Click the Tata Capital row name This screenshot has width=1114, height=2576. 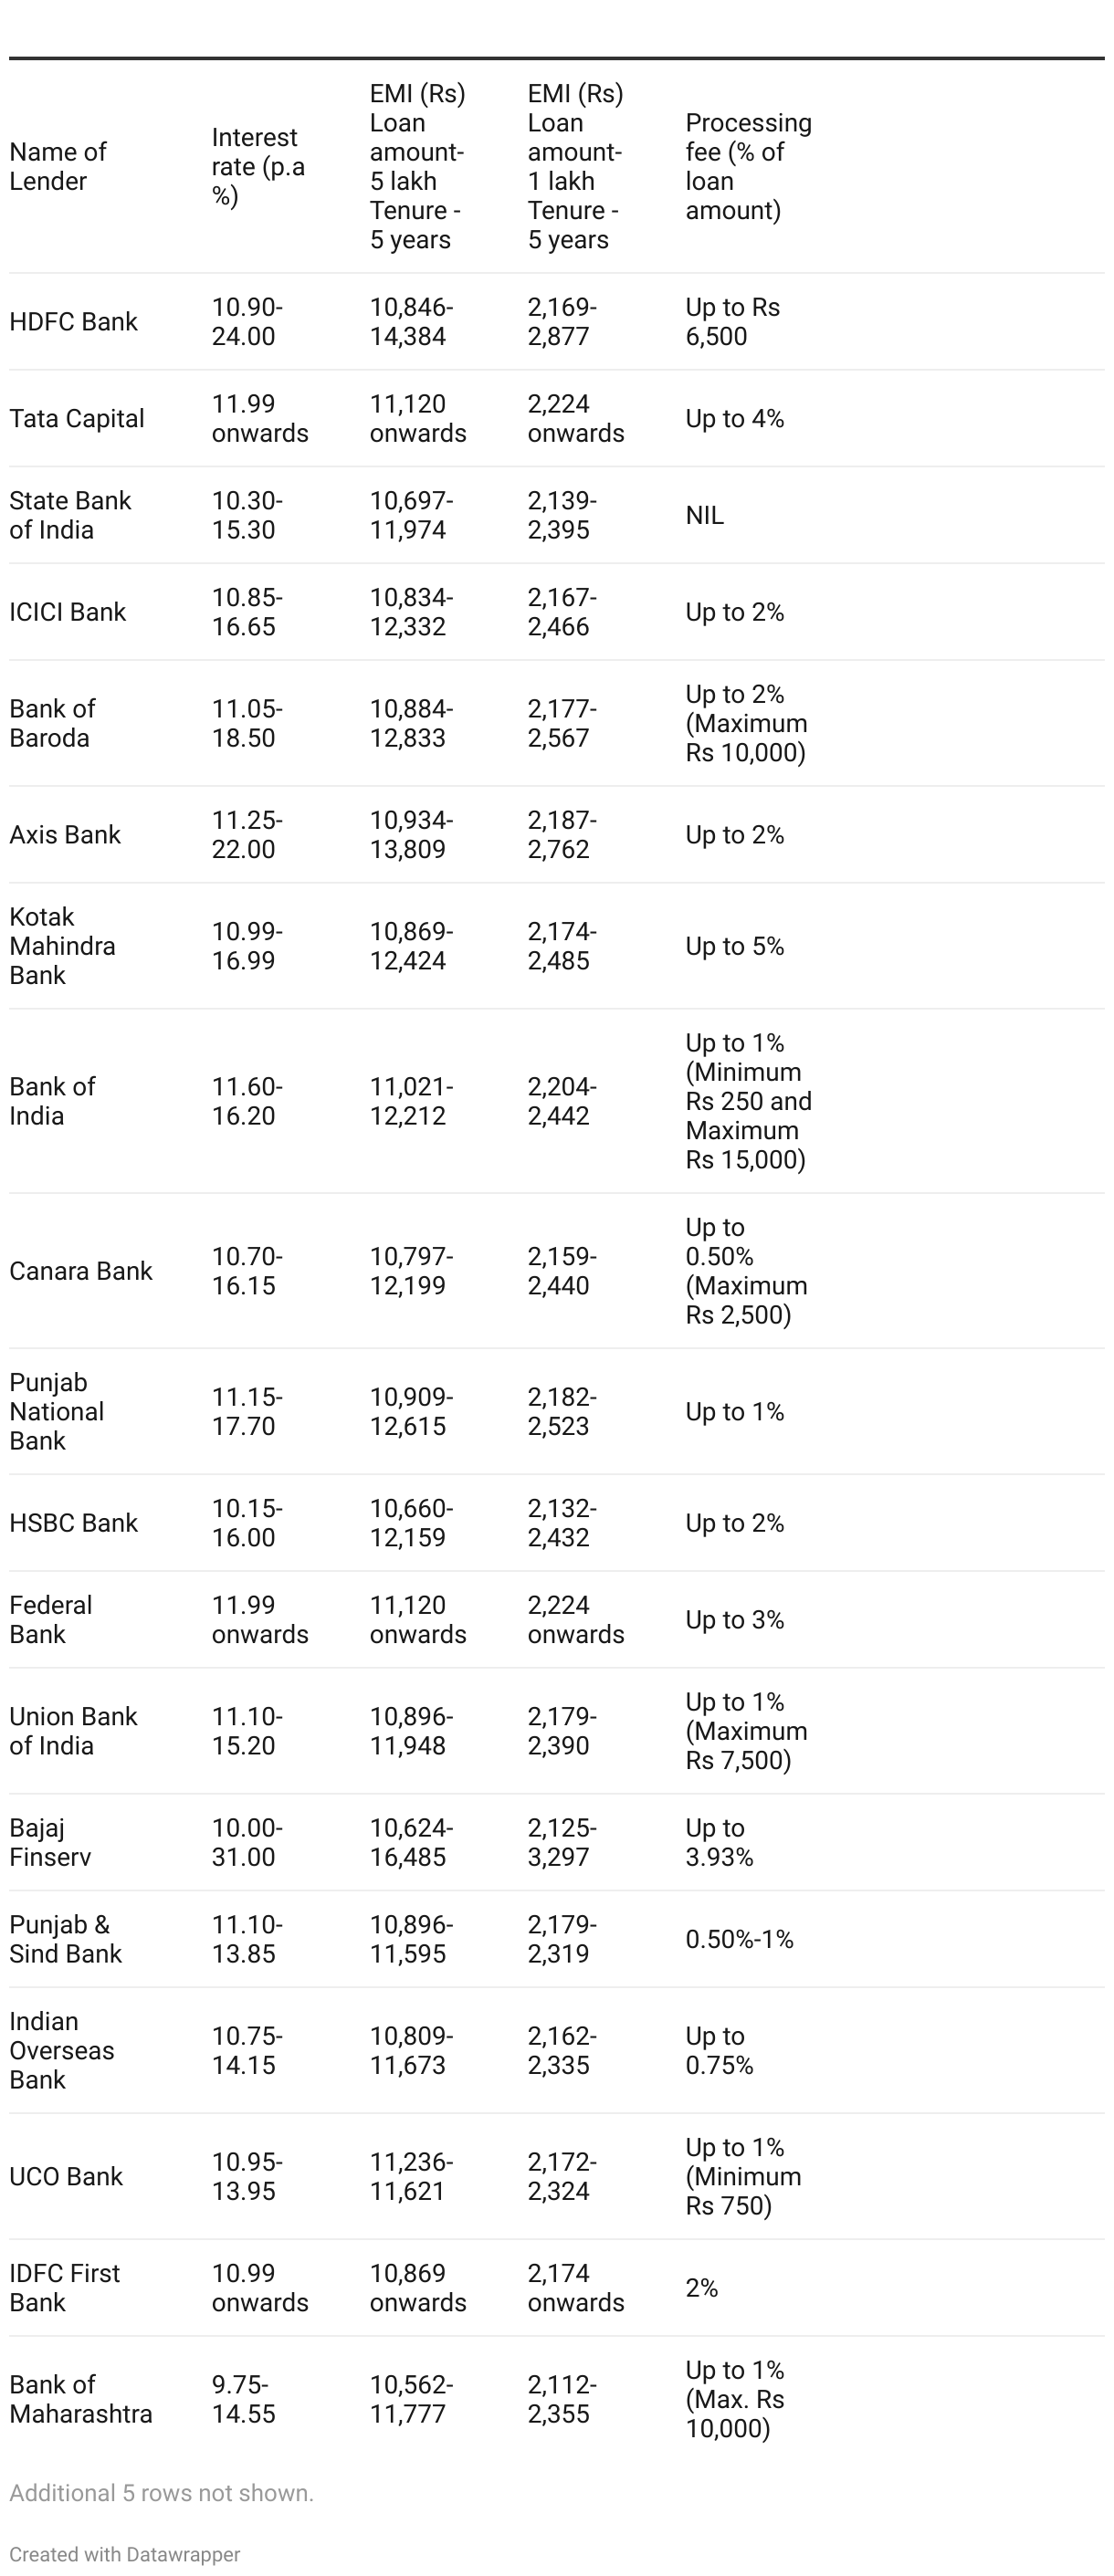click(76, 418)
